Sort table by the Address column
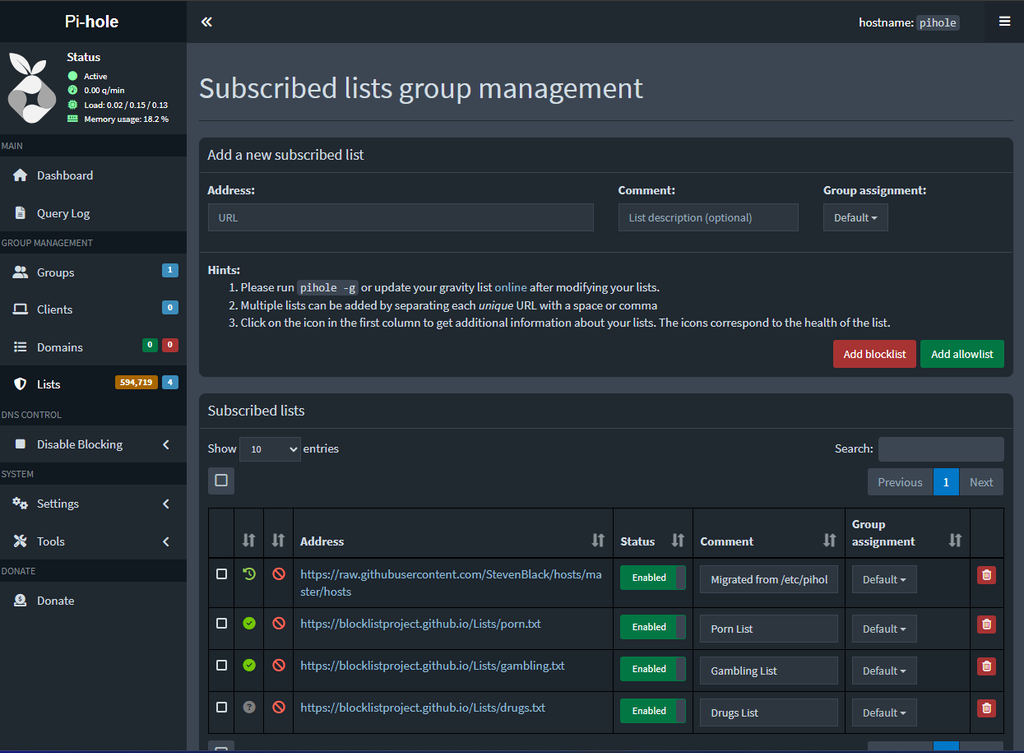Screen dimensions: 1024x753 598,541
